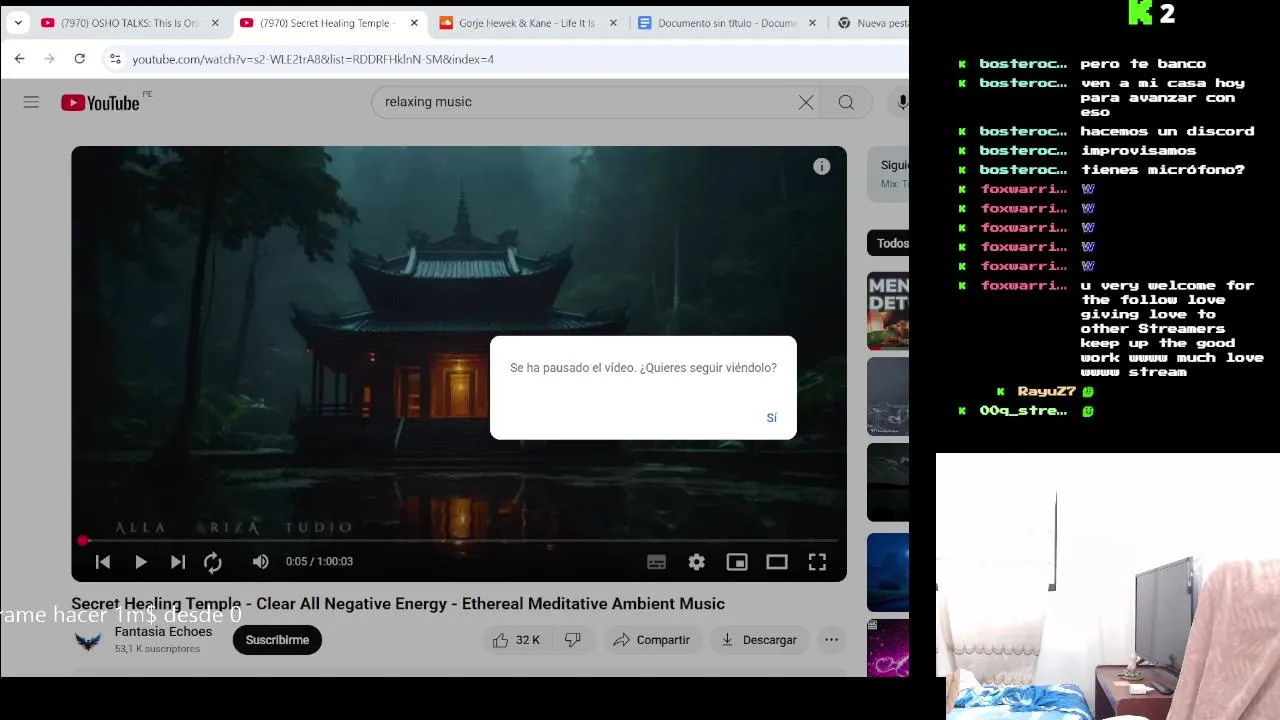Viewport: 1280px width, 720px height.
Task: Subscribe with the Suscribirme button
Action: pyautogui.click(x=277, y=640)
